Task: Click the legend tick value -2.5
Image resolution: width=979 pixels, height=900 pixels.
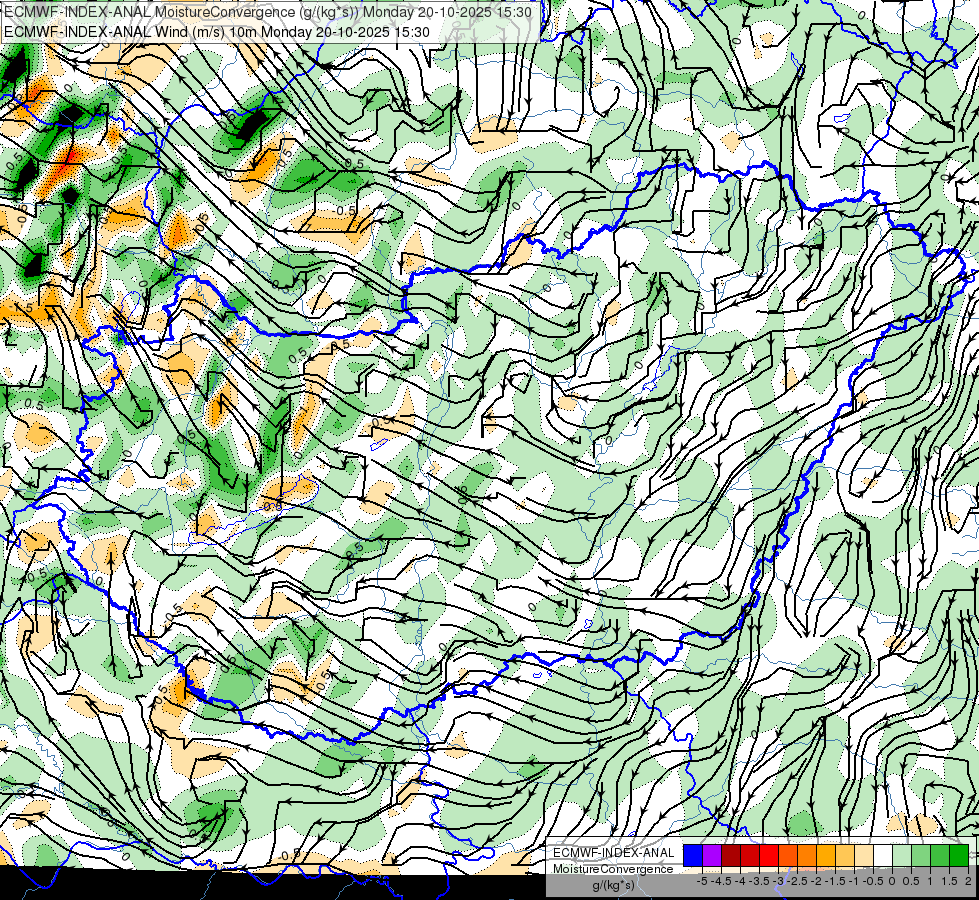Action: coord(797,881)
